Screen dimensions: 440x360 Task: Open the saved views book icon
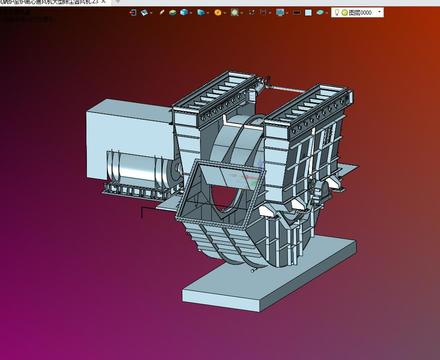(144, 13)
